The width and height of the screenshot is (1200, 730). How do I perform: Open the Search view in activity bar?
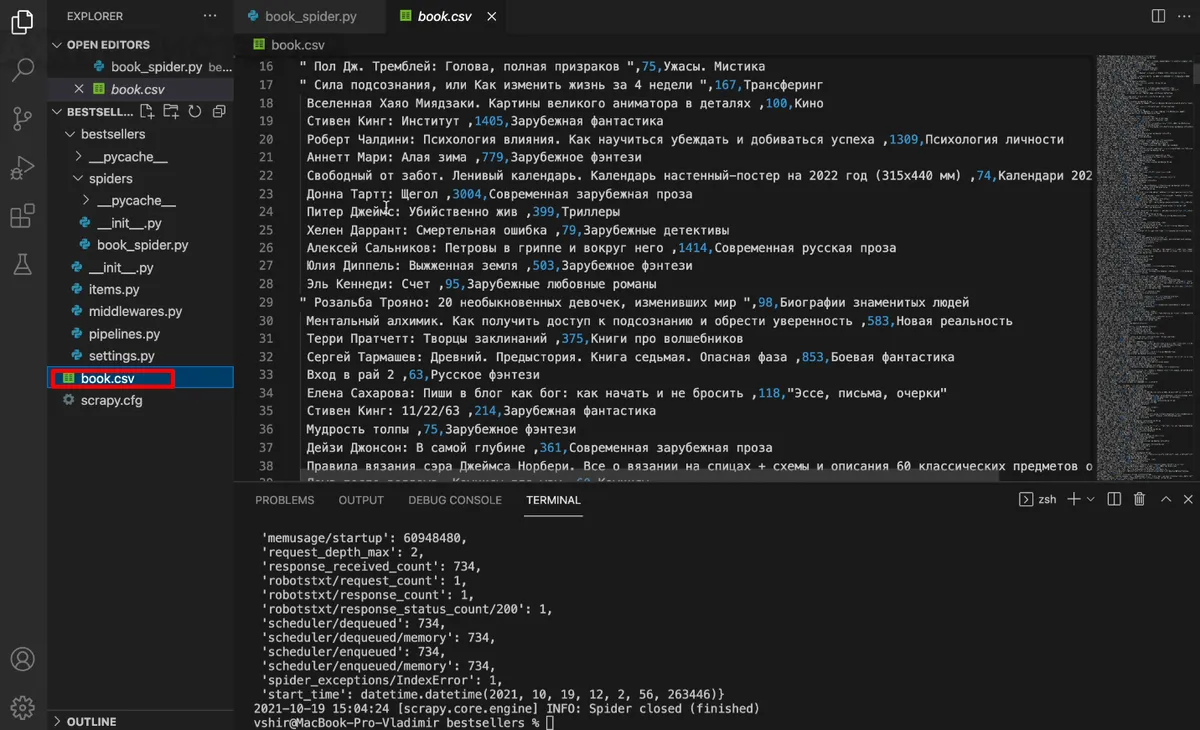(22, 71)
